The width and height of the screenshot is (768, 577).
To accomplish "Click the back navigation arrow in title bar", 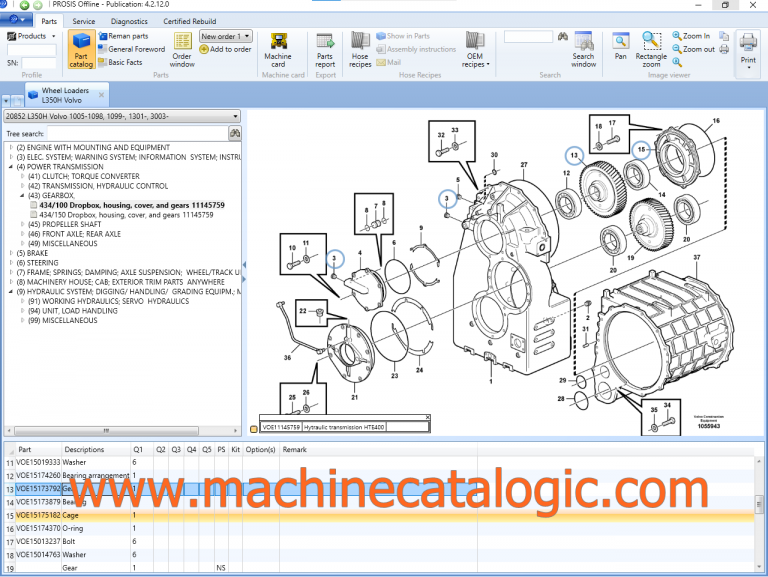I will point(24,5).
